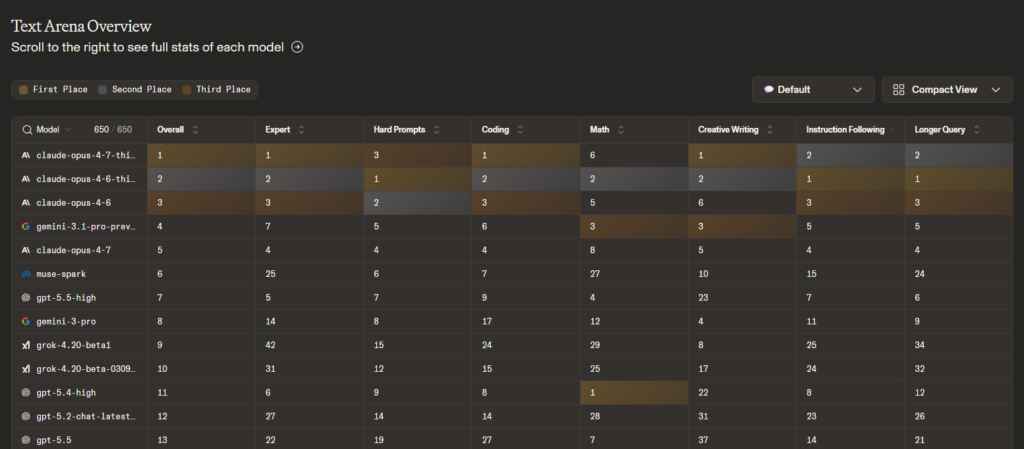Open the gpt-5.2-chat-latest model name
This screenshot has width=1024, height=449.
(x=86, y=416)
